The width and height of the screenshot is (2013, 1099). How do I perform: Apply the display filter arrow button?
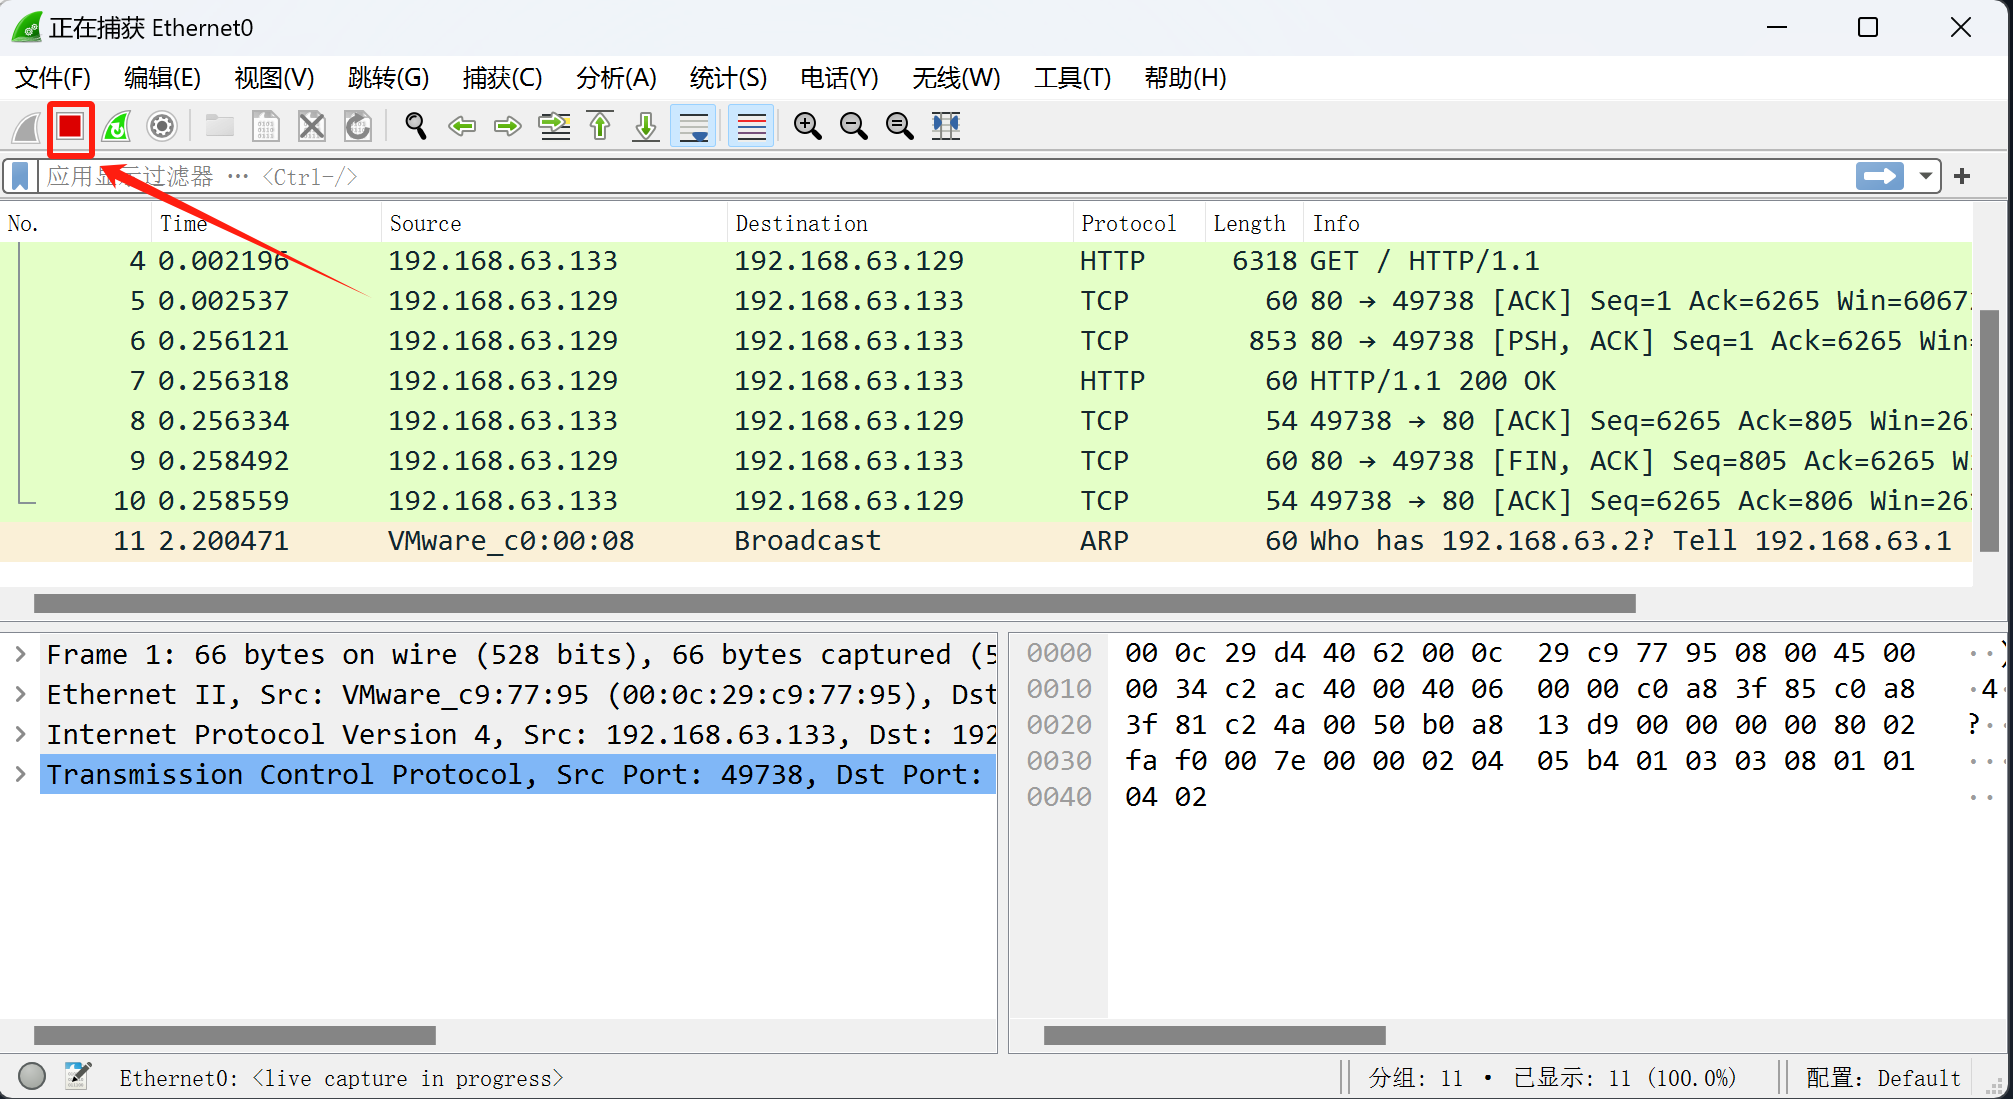pyautogui.click(x=1879, y=177)
